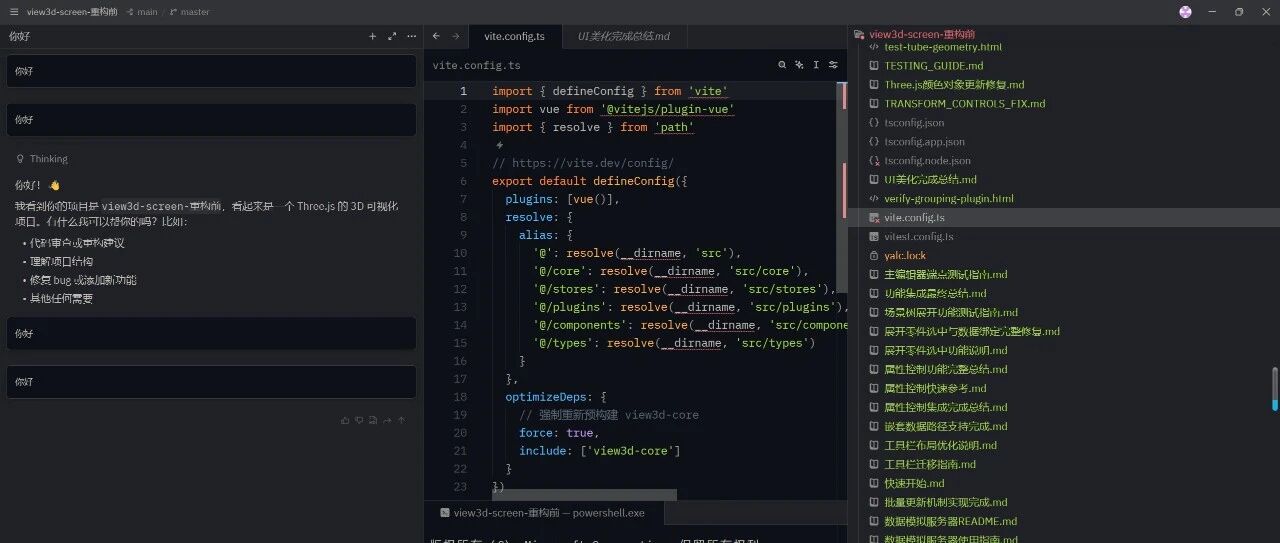
Task: Open vitest.config.ts in file tree
Action: [x=919, y=237]
